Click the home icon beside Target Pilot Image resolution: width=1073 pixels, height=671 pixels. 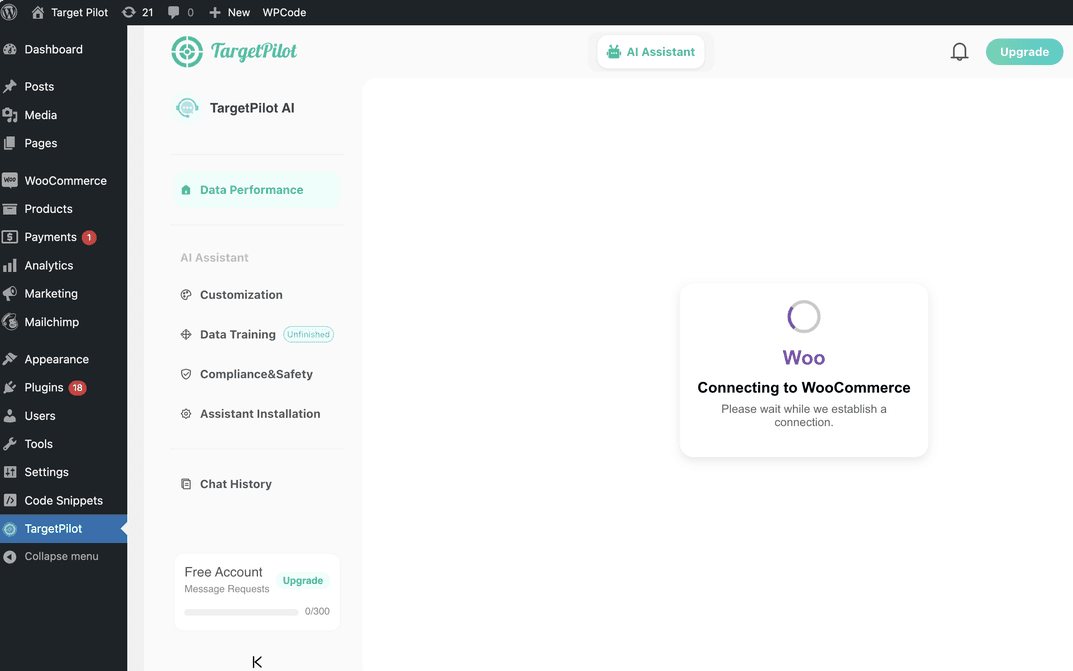(x=38, y=12)
